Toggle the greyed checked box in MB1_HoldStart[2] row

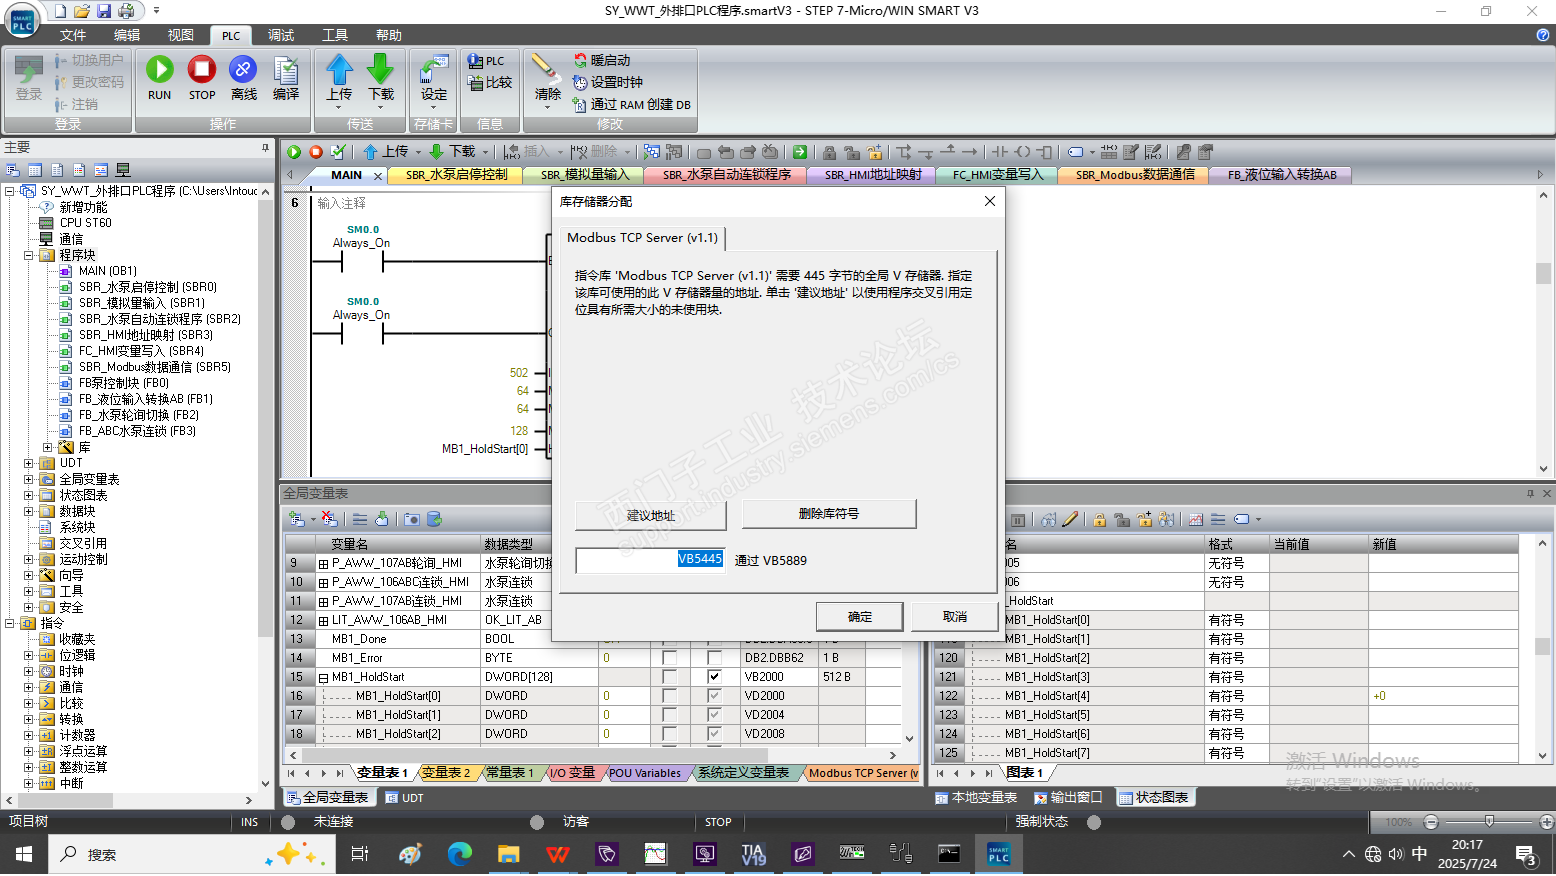pos(714,734)
